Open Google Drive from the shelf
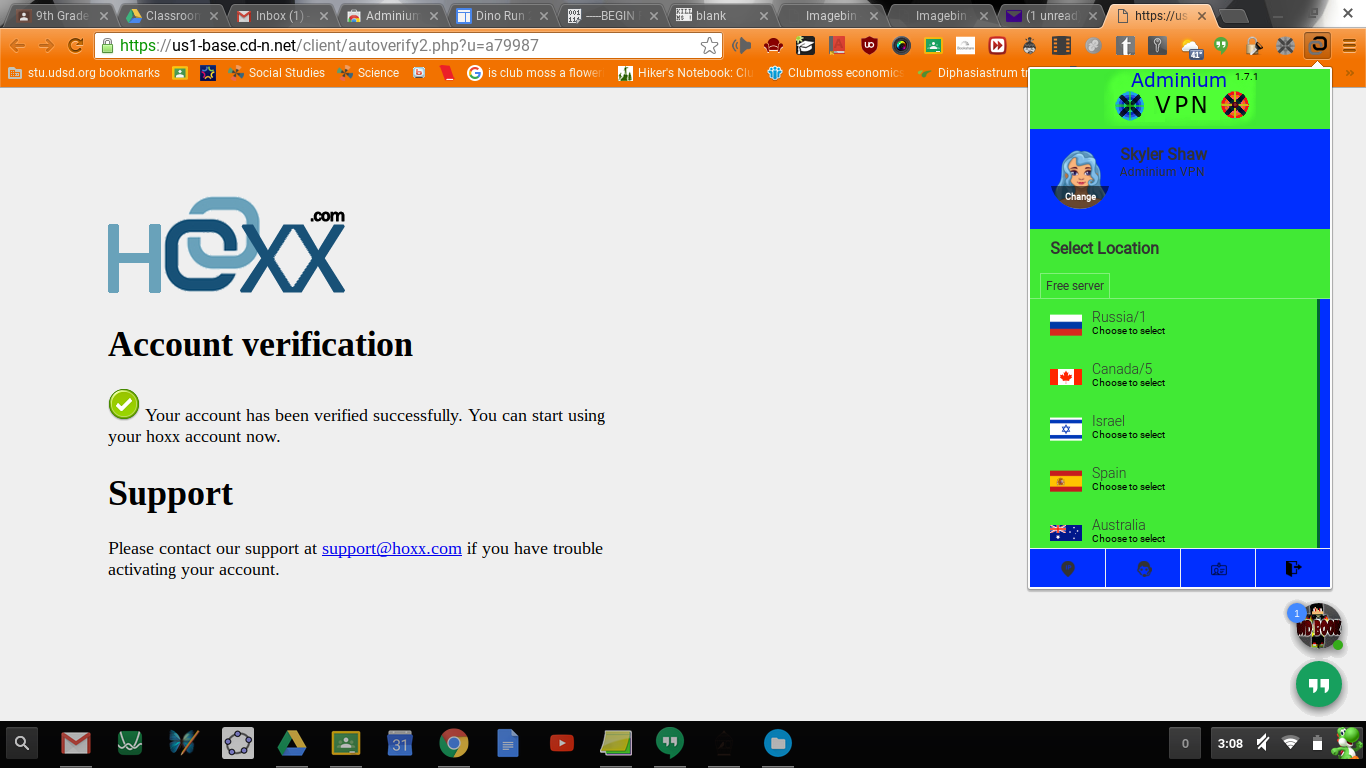1366x768 pixels. [x=291, y=743]
